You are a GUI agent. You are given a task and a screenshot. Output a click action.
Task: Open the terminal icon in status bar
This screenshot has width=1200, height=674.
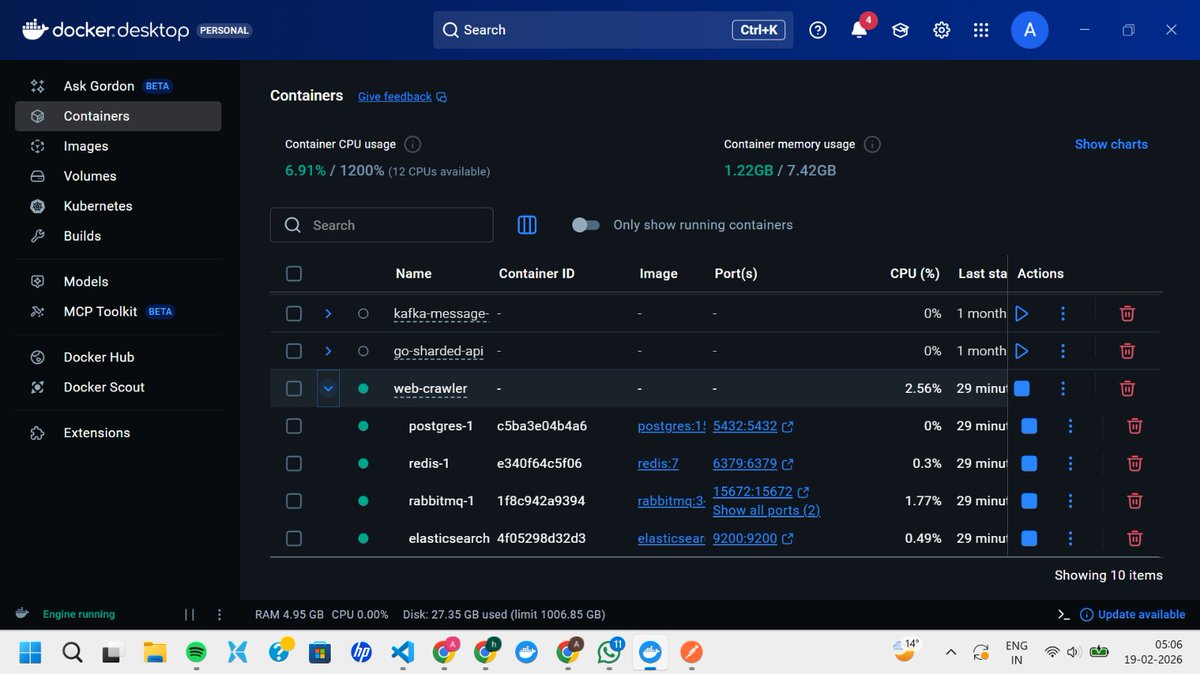coord(1064,614)
